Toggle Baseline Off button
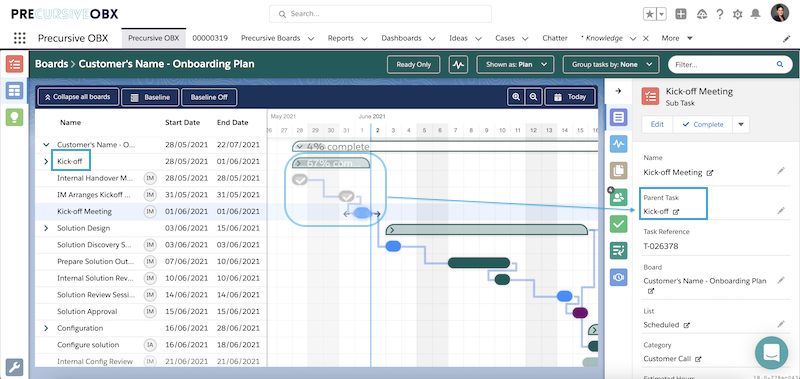 pyautogui.click(x=209, y=97)
